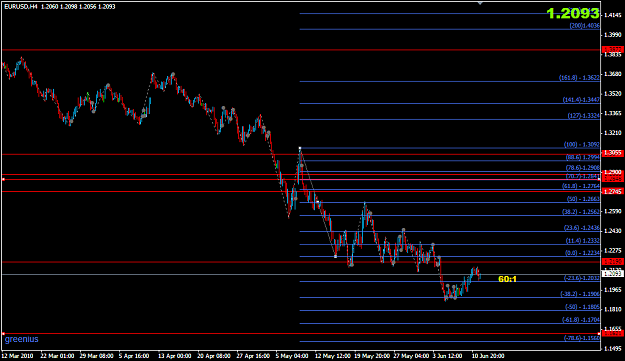Viewport: 625px width, 361px height.
Task: Click the 1.2275 price scale value
Action: click(612, 250)
